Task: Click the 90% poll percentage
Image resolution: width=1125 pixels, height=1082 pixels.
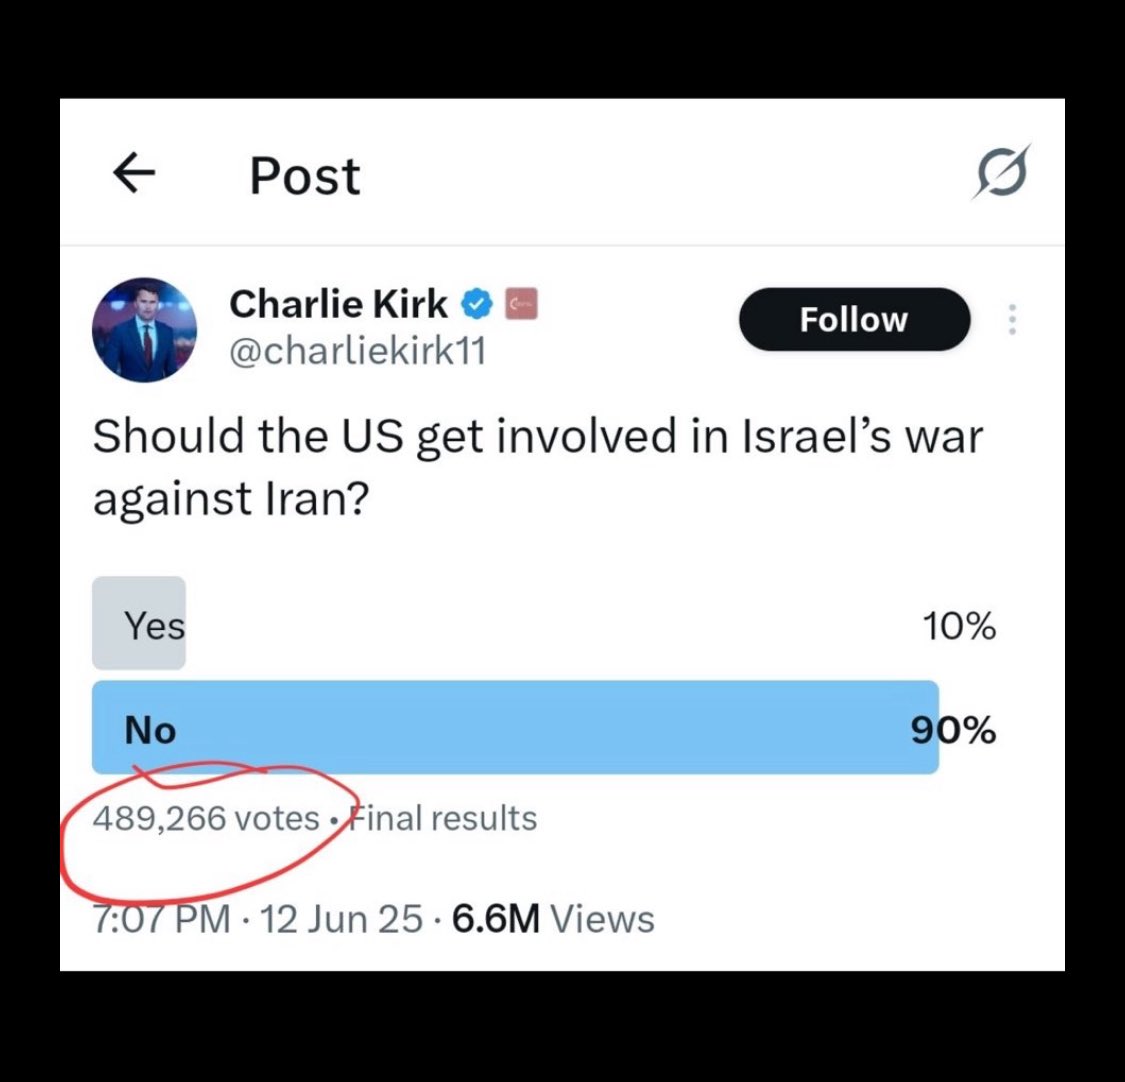Action: click(x=953, y=730)
